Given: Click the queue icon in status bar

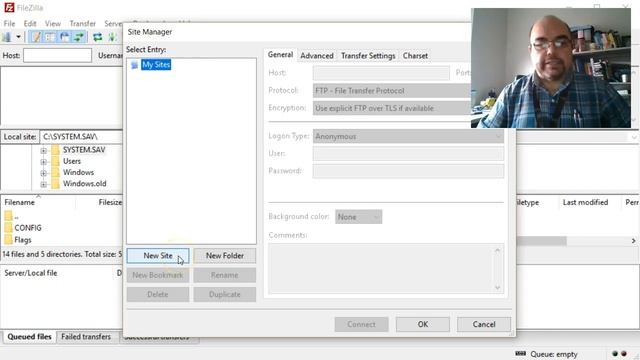Looking at the screenshot, I should pos(520,353).
